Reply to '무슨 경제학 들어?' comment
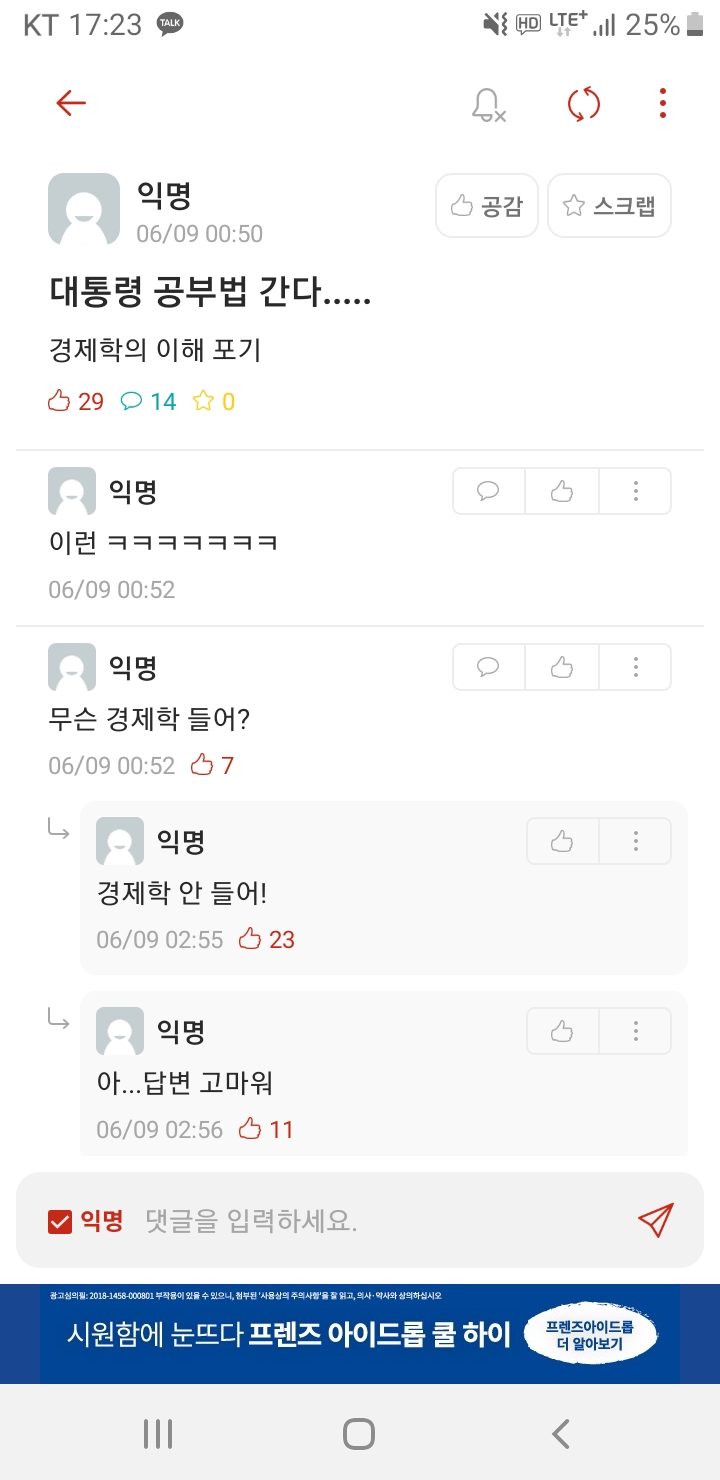Viewport: 720px width, 1480px height. (x=488, y=667)
